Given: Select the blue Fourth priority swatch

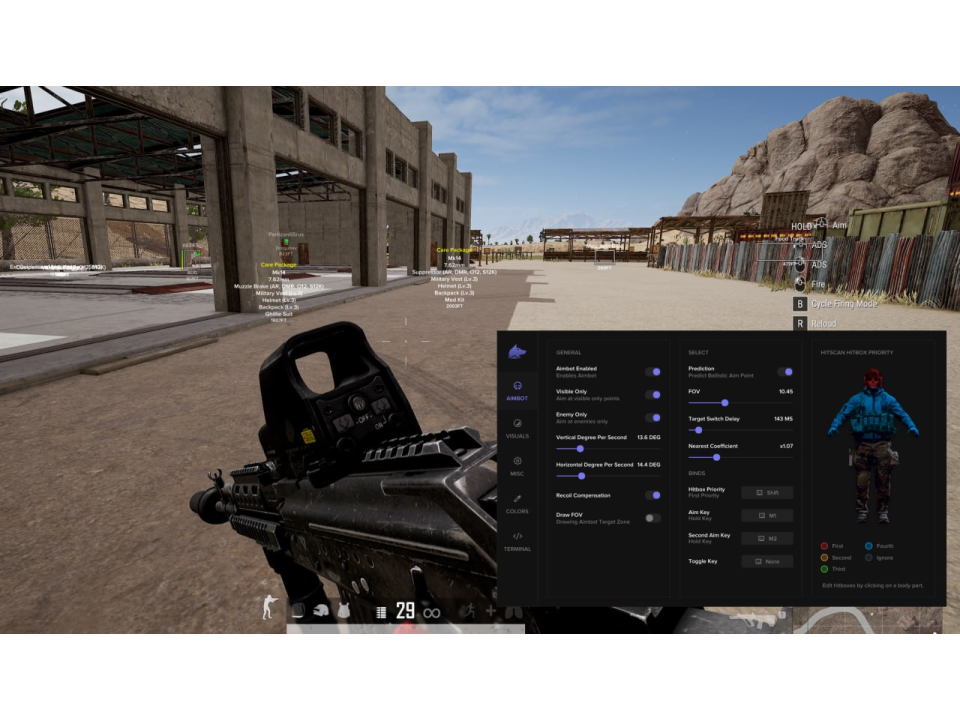Looking at the screenshot, I should (869, 546).
